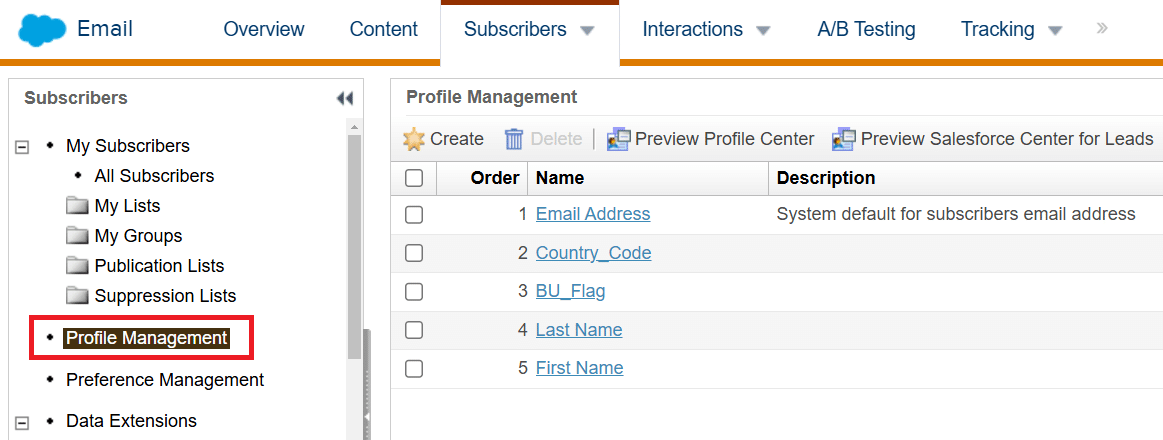The width and height of the screenshot is (1163, 440).
Task: Tick the checkbox for Country_Code row
Action: tap(414, 253)
